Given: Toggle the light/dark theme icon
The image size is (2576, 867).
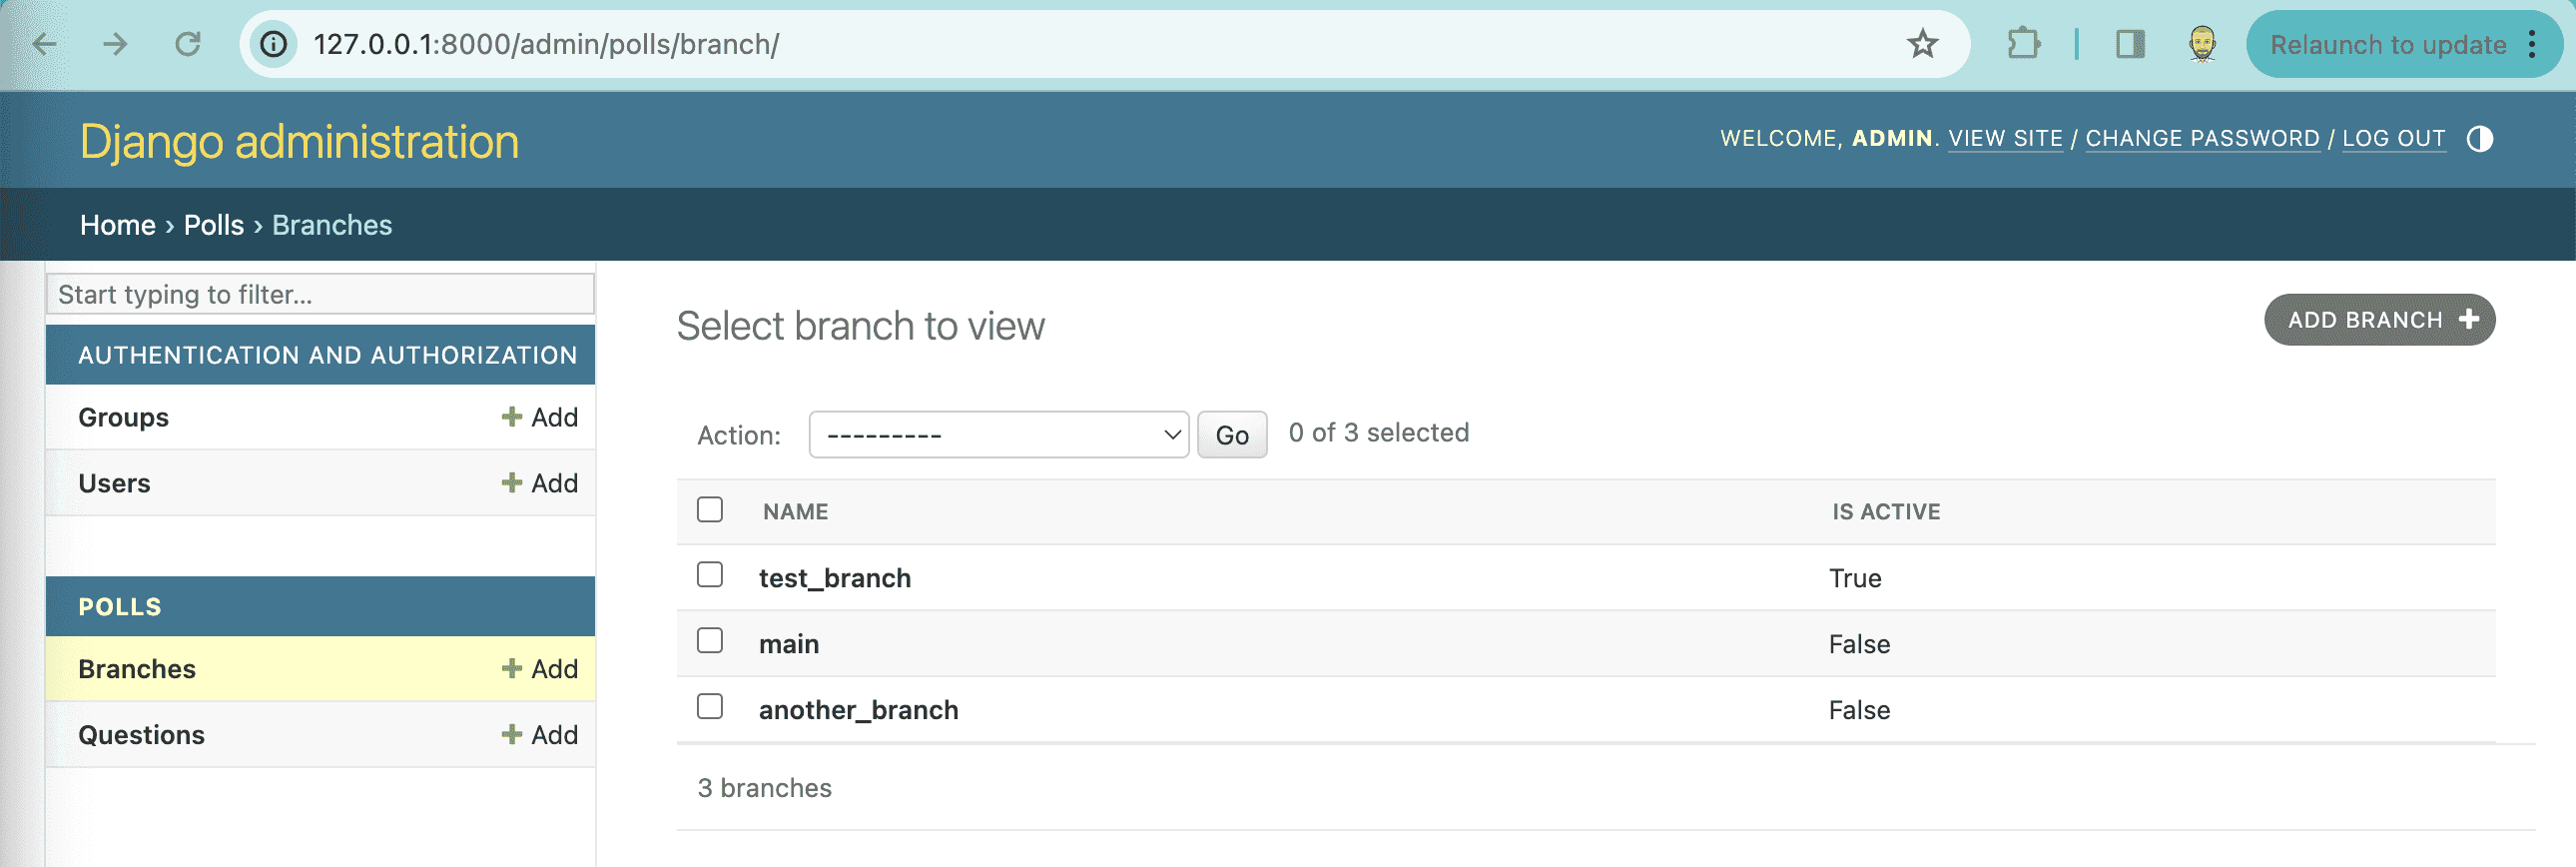Looking at the screenshot, I should (x=2479, y=139).
